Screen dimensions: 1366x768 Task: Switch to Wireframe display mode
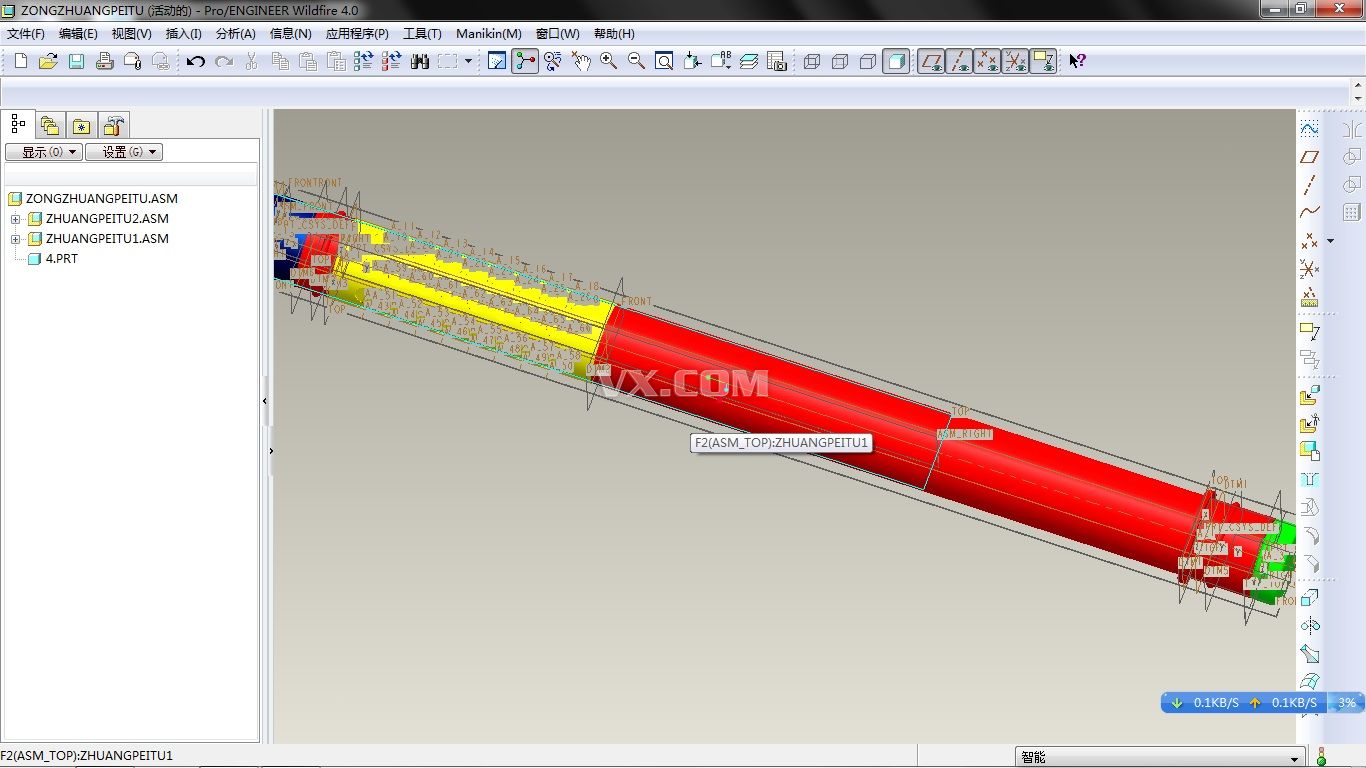(x=812, y=62)
